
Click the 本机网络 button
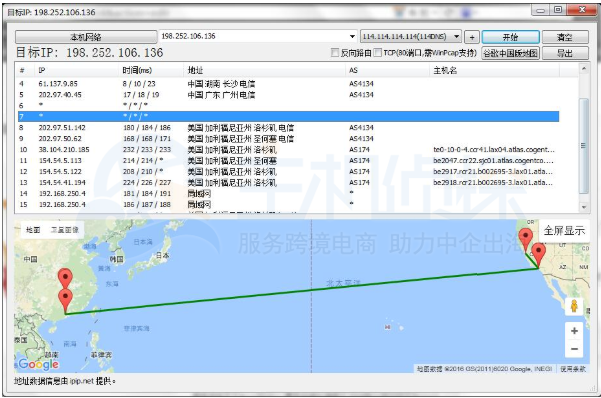click(x=86, y=37)
